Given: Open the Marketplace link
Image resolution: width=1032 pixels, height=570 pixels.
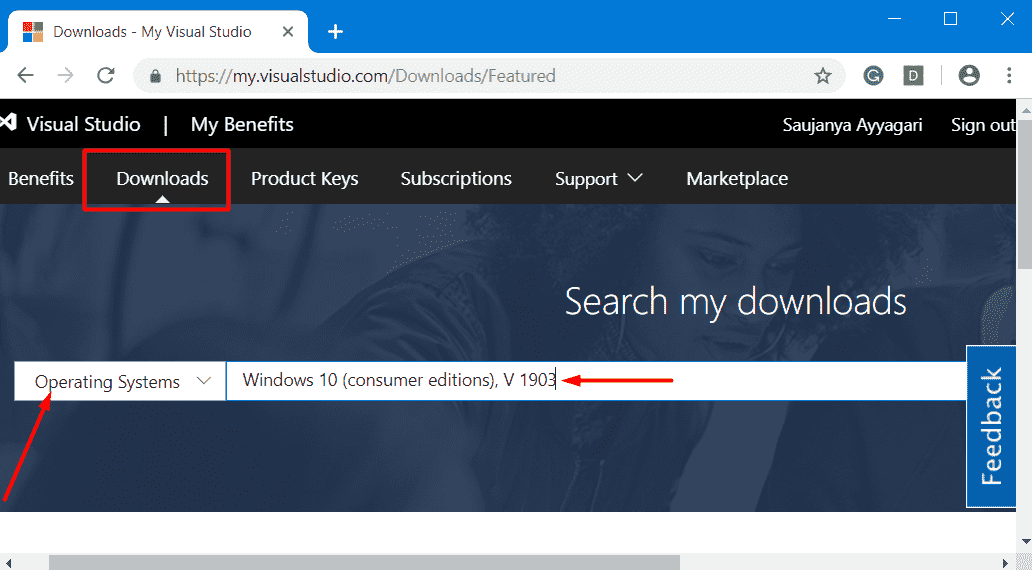Looking at the screenshot, I should pyautogui.click(x=737, y=178).
